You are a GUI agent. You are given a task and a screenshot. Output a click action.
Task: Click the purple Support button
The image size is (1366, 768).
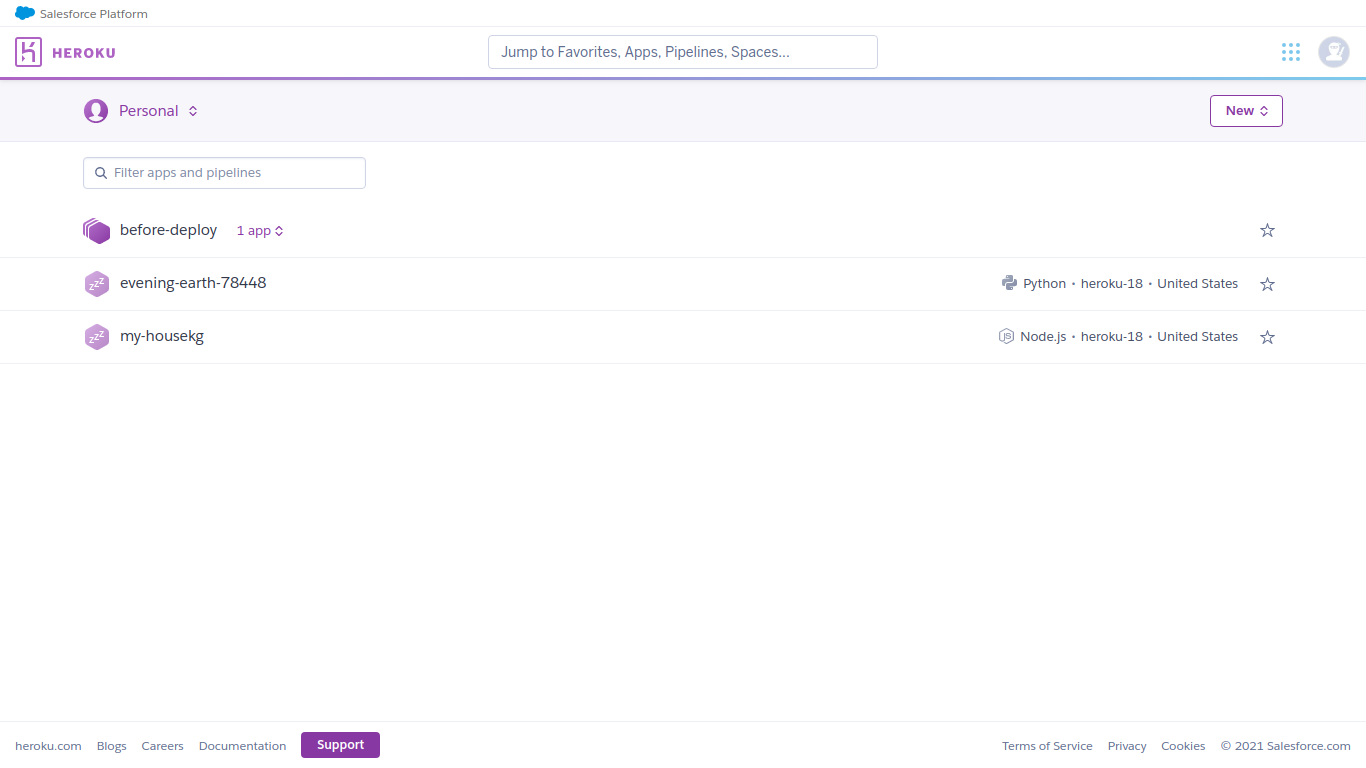340,745
